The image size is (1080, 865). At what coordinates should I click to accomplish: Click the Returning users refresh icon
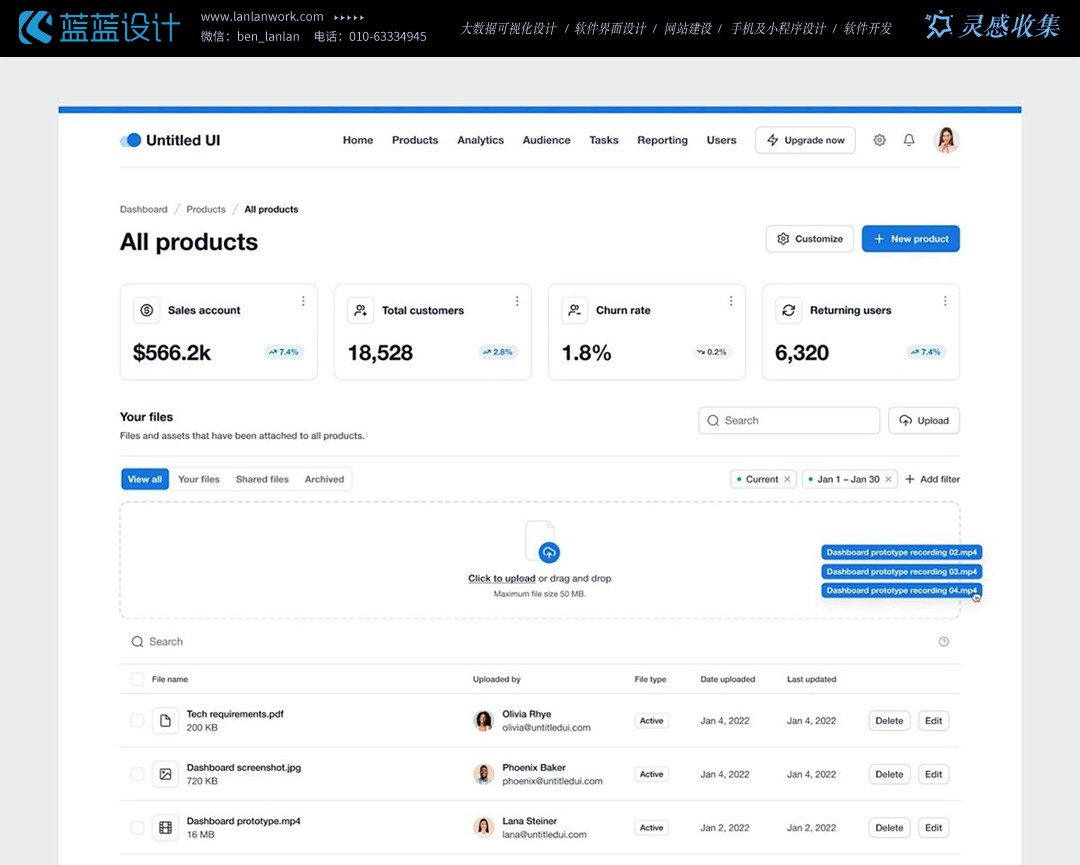tap(788, 310)
